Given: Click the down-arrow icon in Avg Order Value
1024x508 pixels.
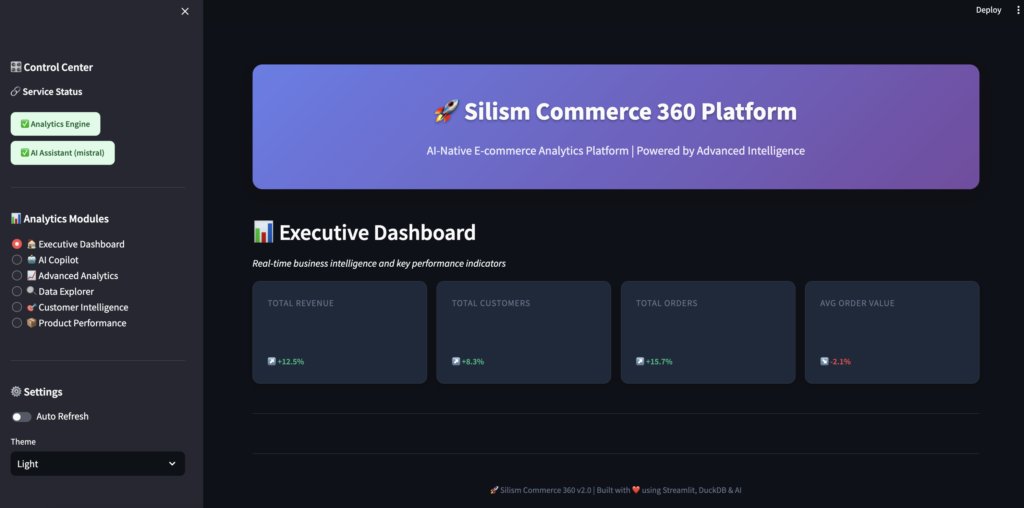Looking at the screenshot, I should (x=824, y=362).
